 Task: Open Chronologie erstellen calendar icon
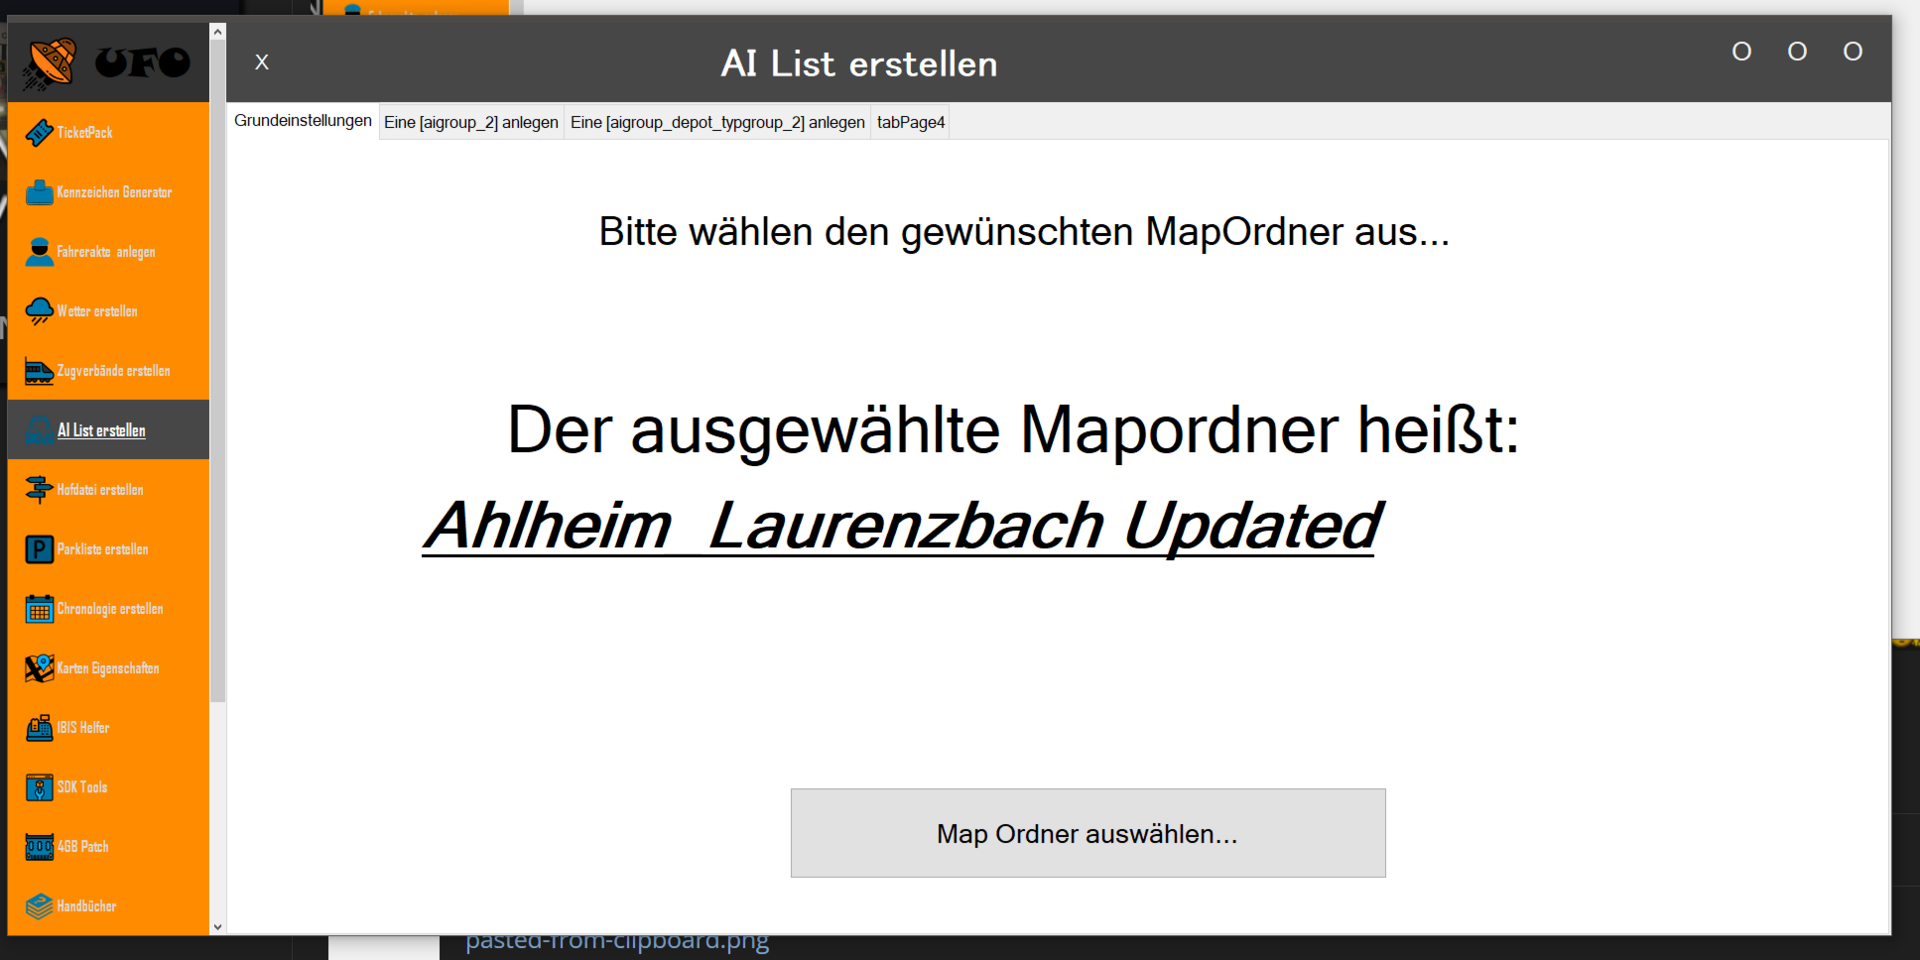click(x=39, y=609)
